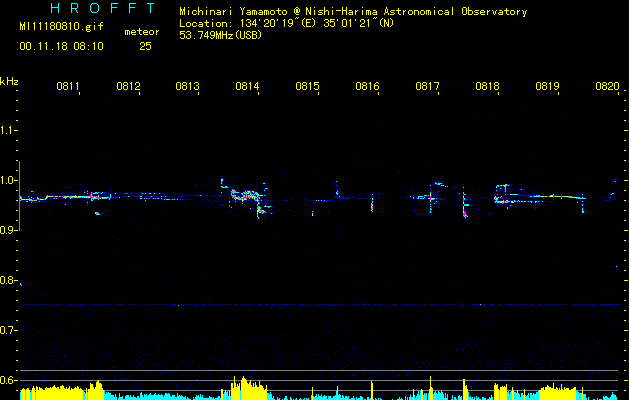Click the date stamp 00.11.18 08:10
Viewport: 629px width, 400px height.
pyautogui.click(x=61, y=46)
